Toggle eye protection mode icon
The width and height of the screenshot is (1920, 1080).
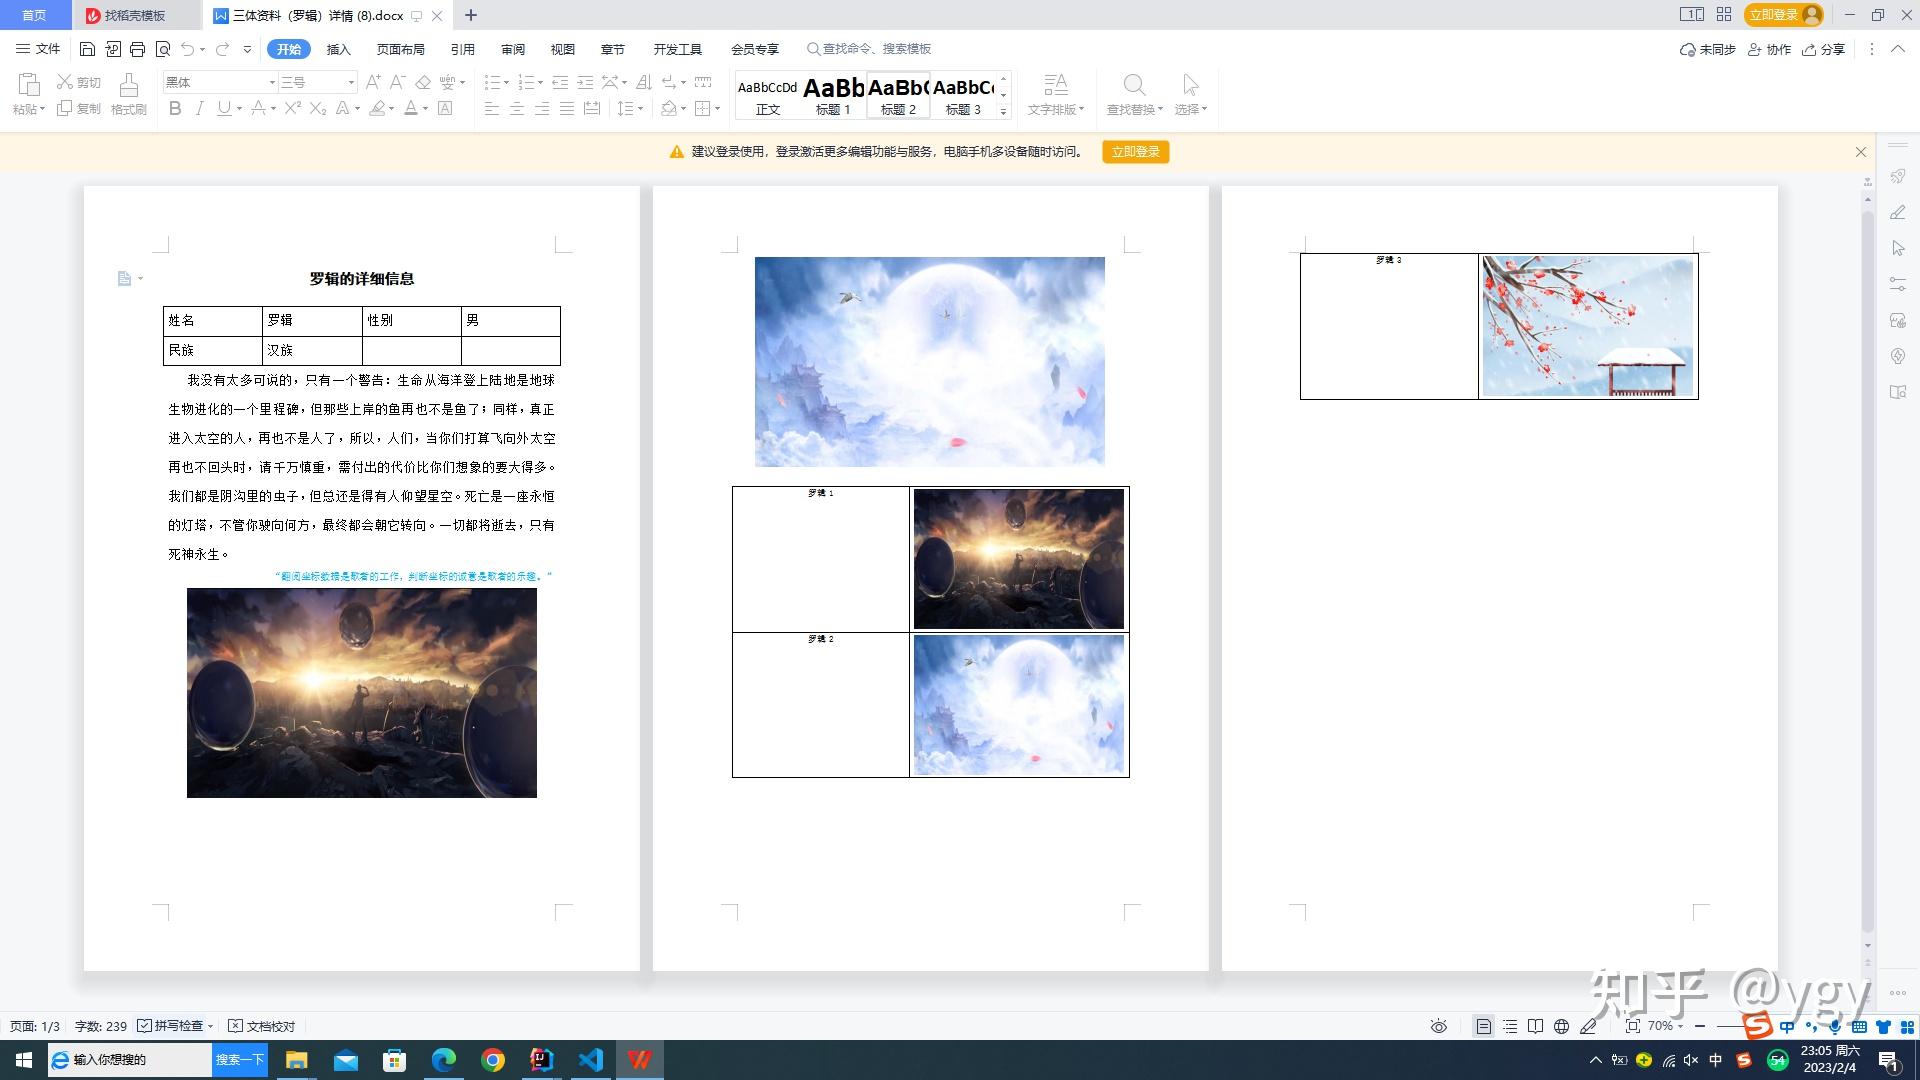1438,1026
